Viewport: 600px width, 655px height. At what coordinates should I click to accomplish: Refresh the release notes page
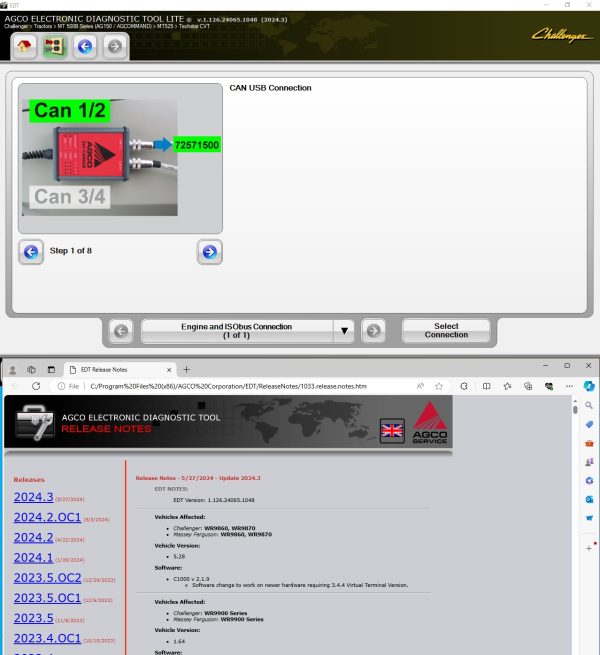[36, 386]
